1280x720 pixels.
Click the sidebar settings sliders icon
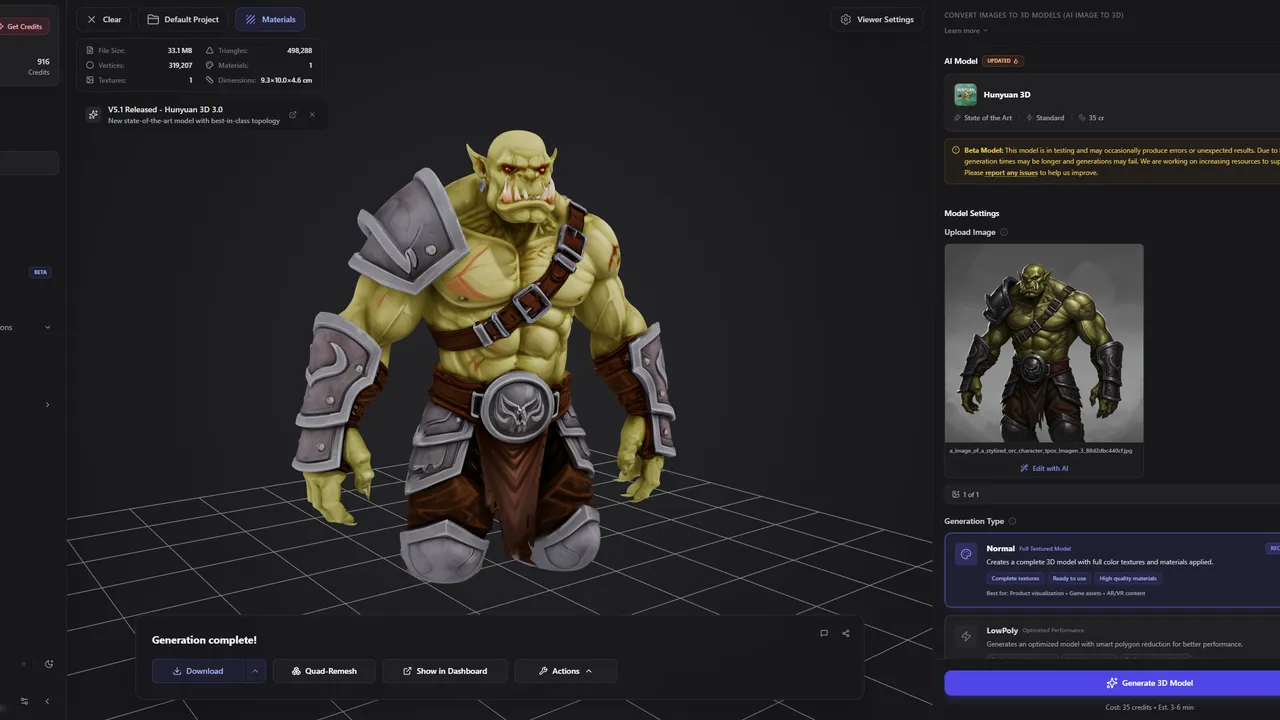coord(25,701)
